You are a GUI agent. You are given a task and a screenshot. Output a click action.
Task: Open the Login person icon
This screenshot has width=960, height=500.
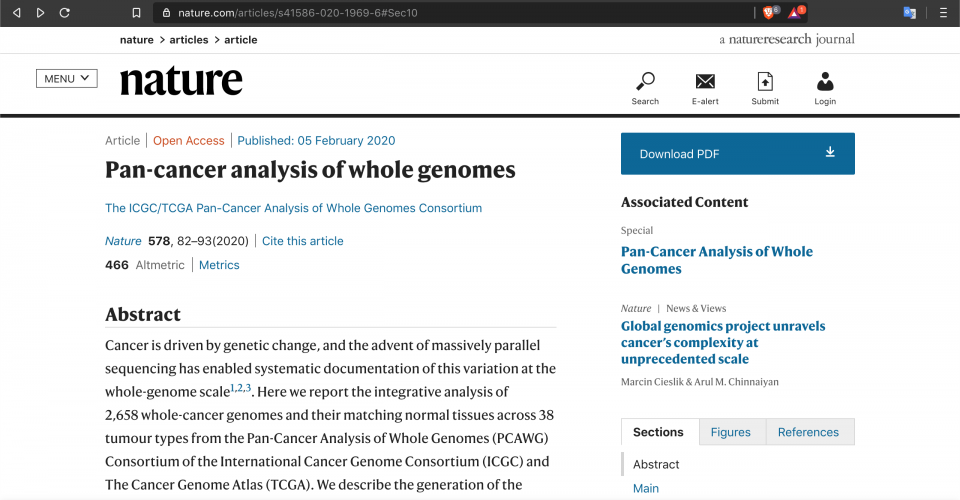tap(825, 82)
